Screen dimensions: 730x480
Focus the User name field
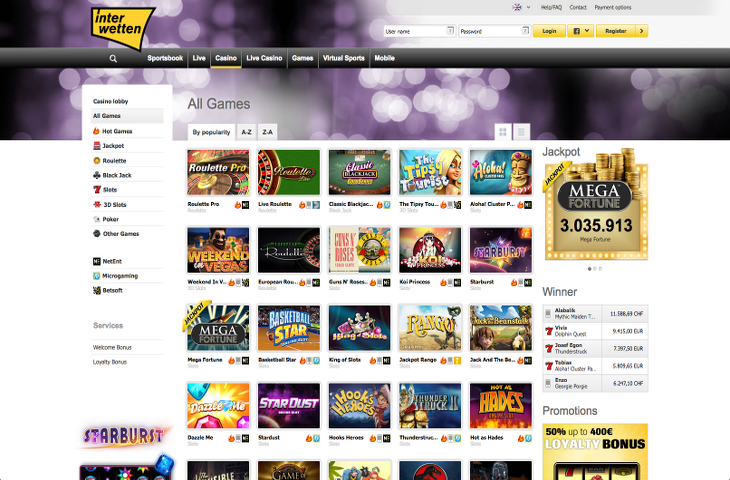pos(419,31)
